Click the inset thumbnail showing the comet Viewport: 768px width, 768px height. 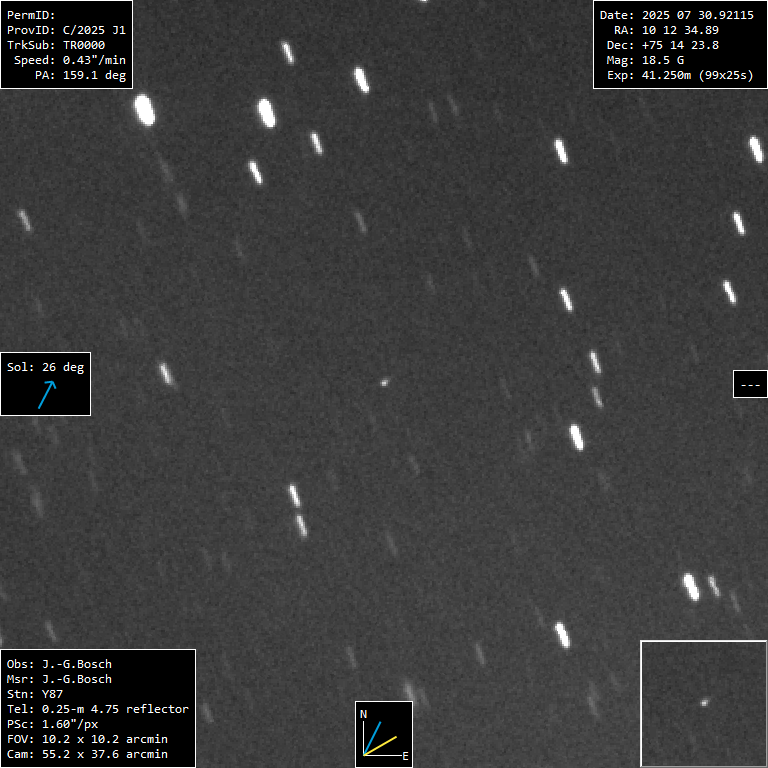point(704,703)
